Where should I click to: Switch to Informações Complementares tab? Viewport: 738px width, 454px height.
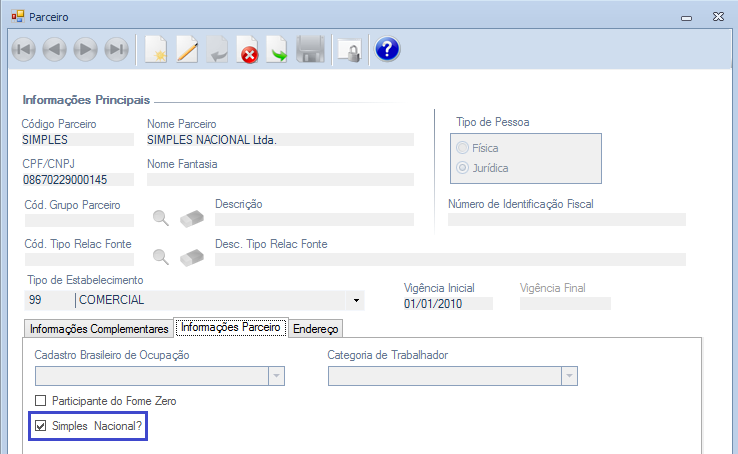click(99, 329)
